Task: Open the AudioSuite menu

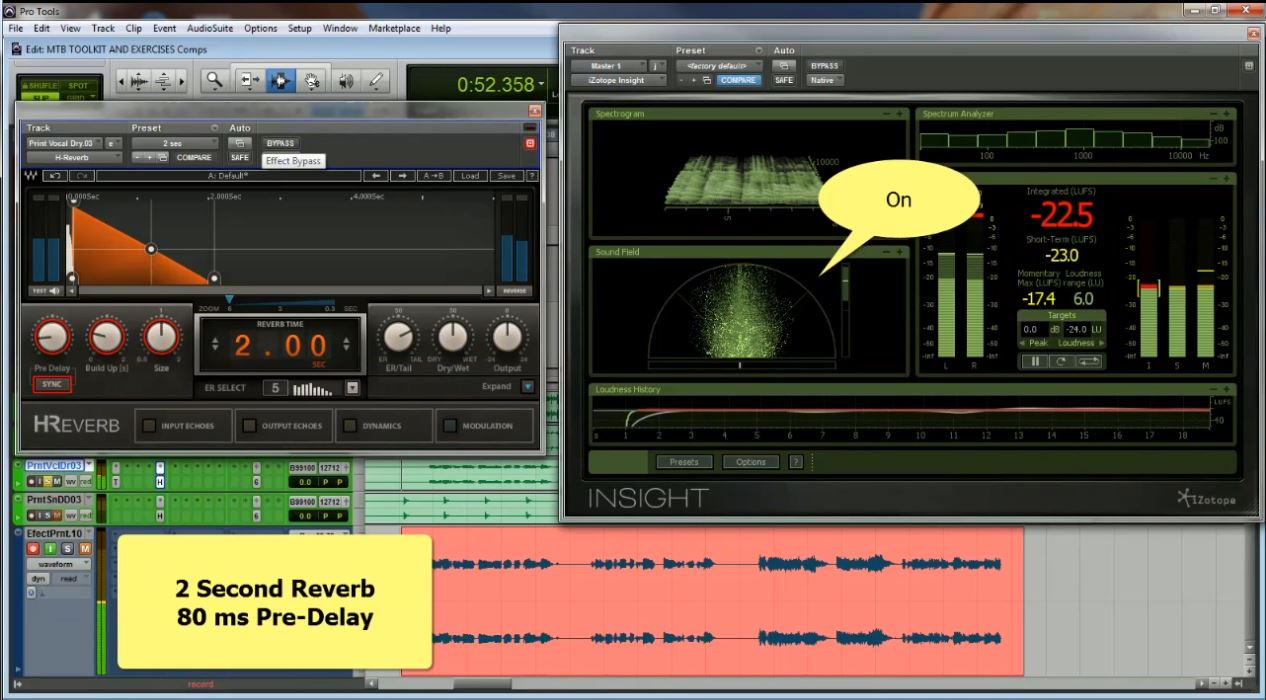Action: [209, 28]
